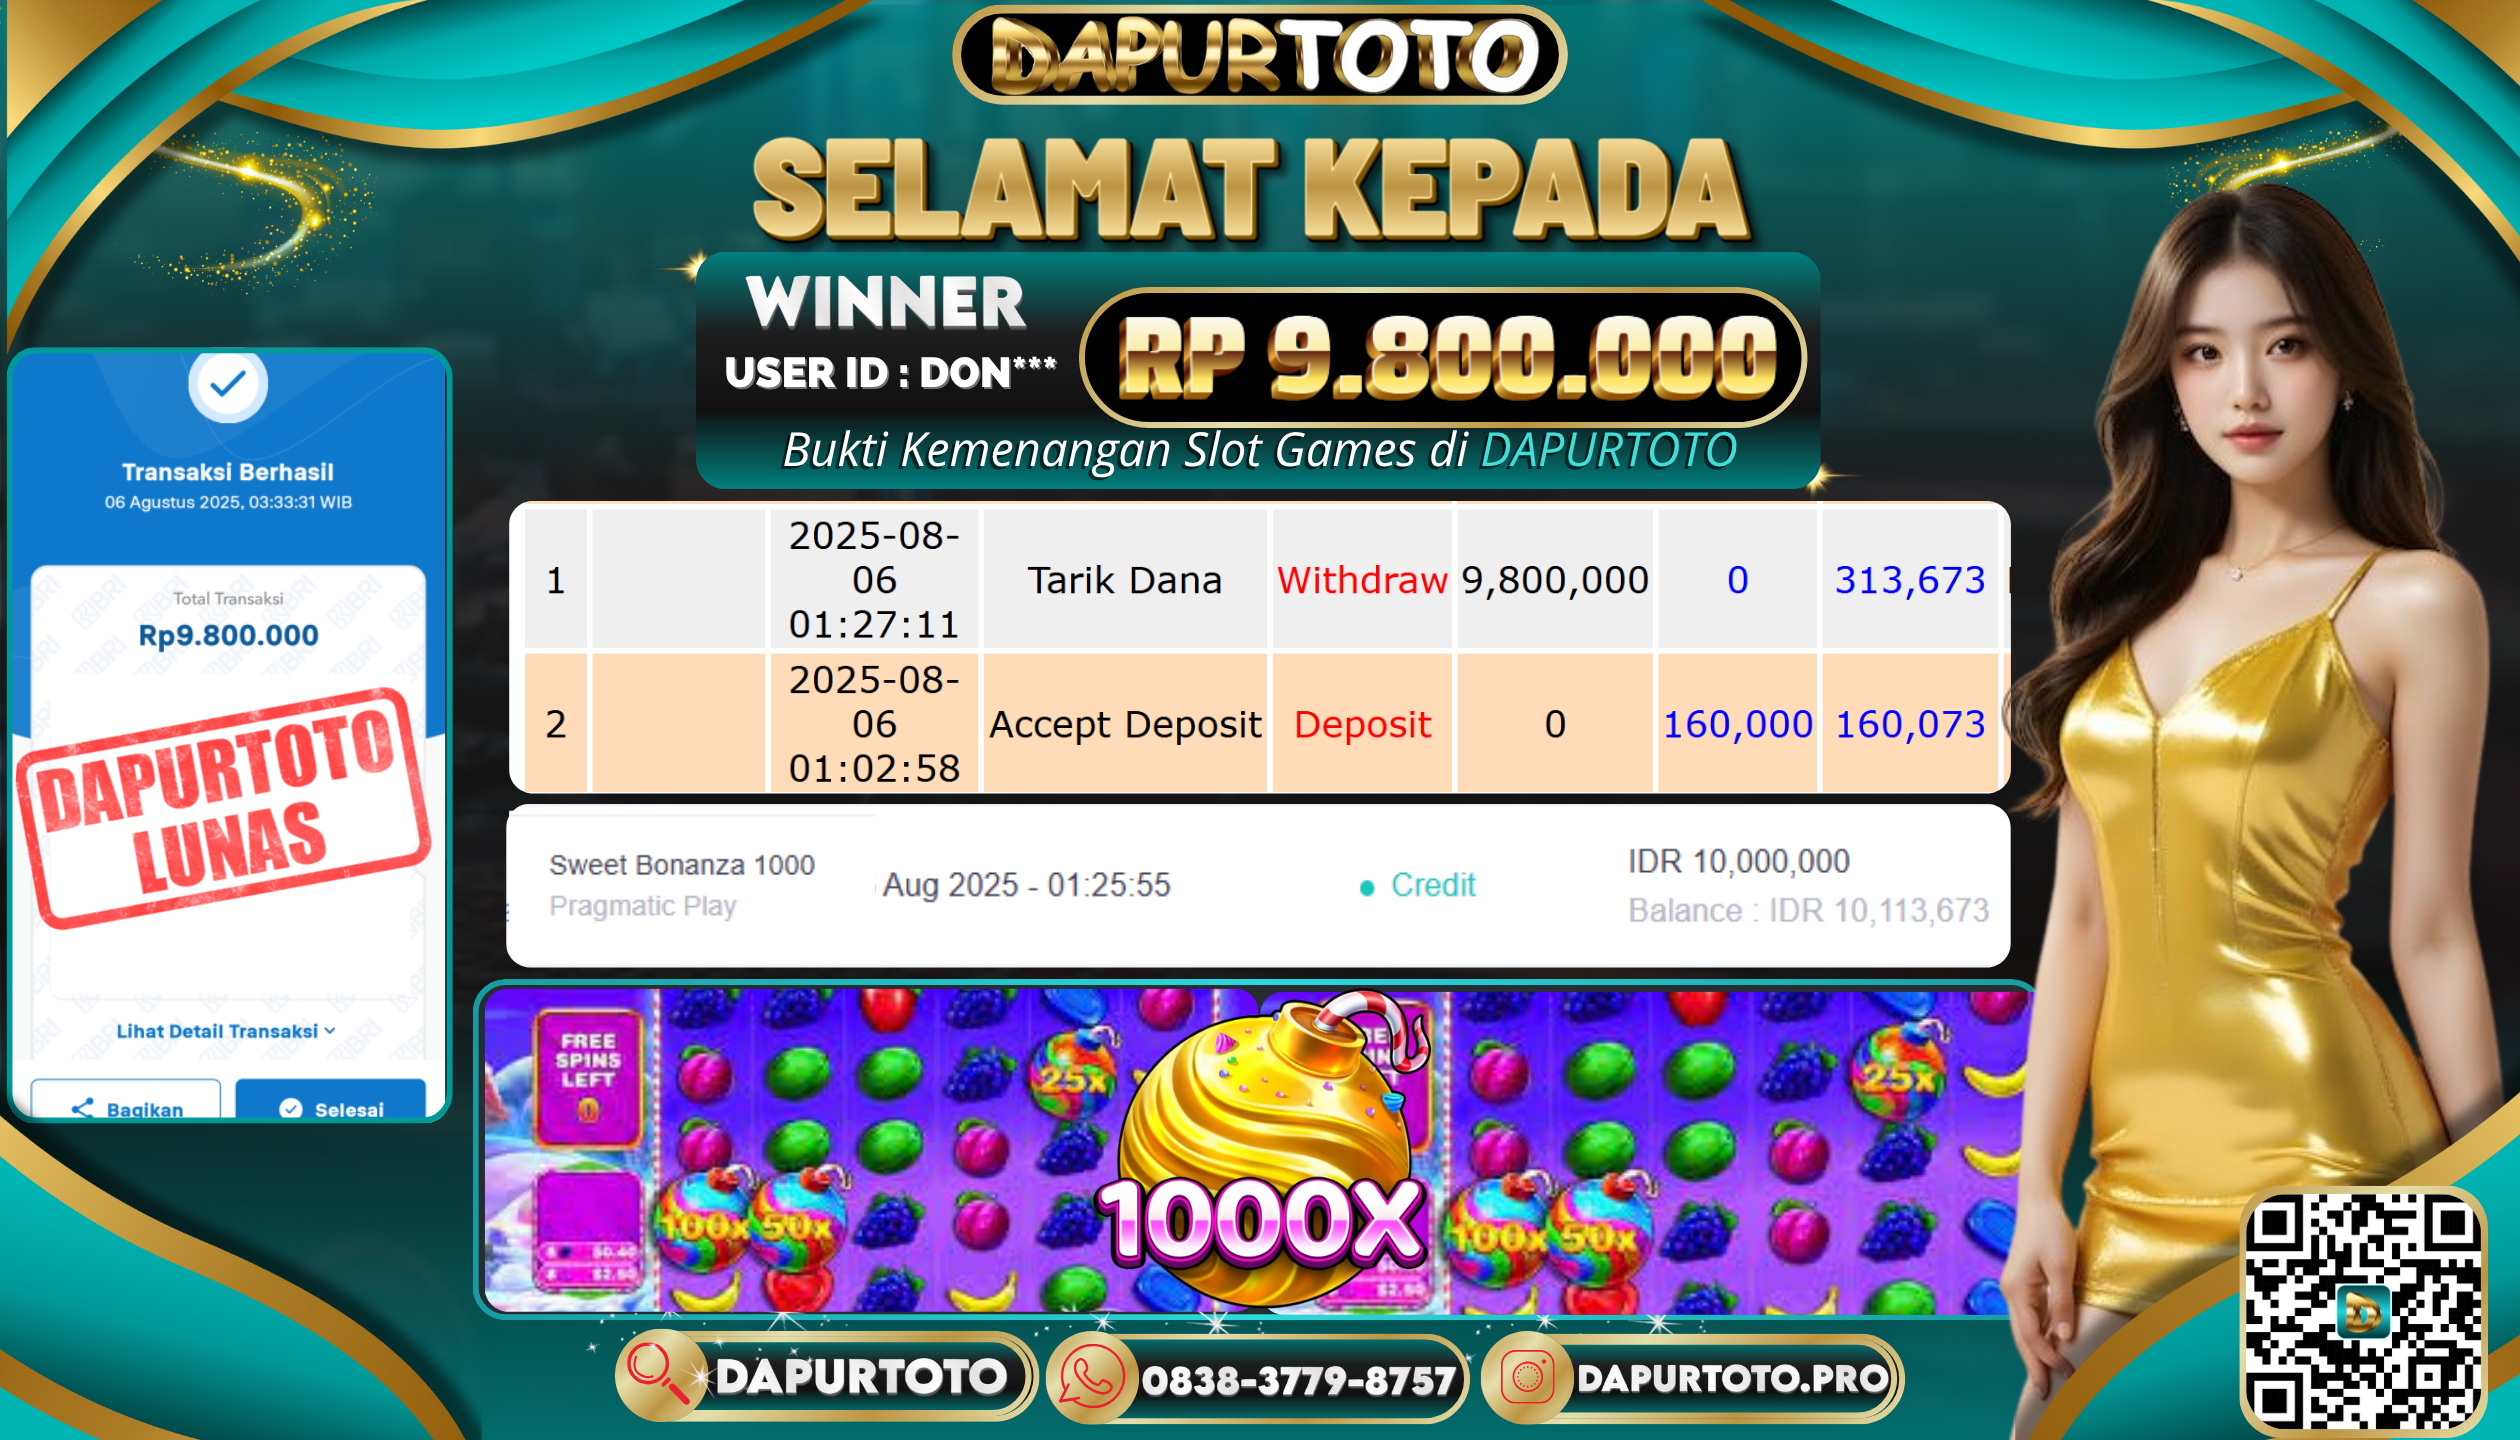Screen dimensions: 2520x1440
Task: Click the checkmark success icon above Transaksi Berhasil
Action: (228, 384)
